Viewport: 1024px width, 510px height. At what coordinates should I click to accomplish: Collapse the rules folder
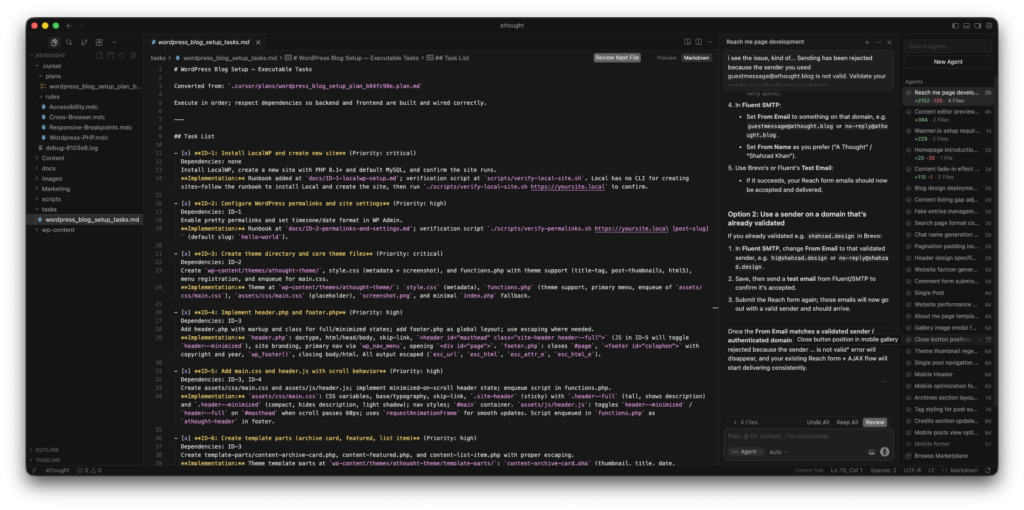click(x=52, y=97)
